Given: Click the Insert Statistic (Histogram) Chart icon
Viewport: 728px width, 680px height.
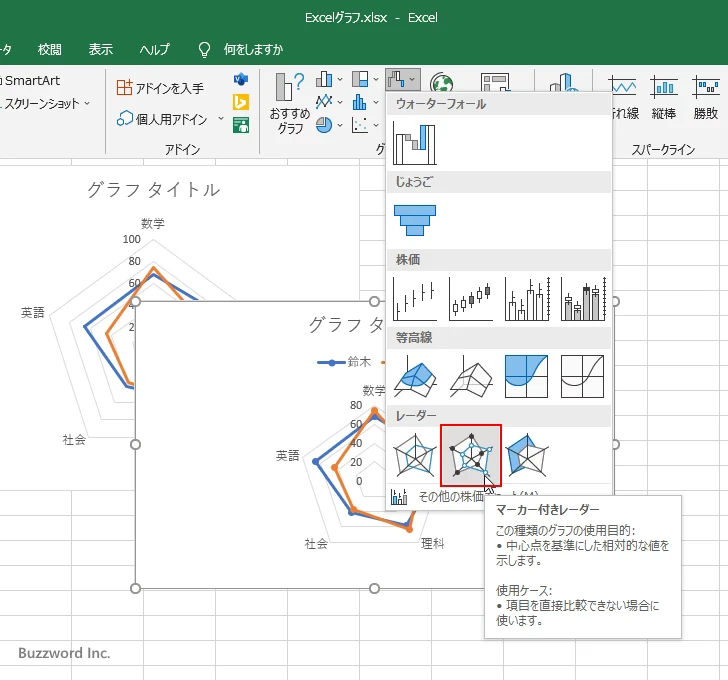Looking at the screenshot, I should pos(360,102).
